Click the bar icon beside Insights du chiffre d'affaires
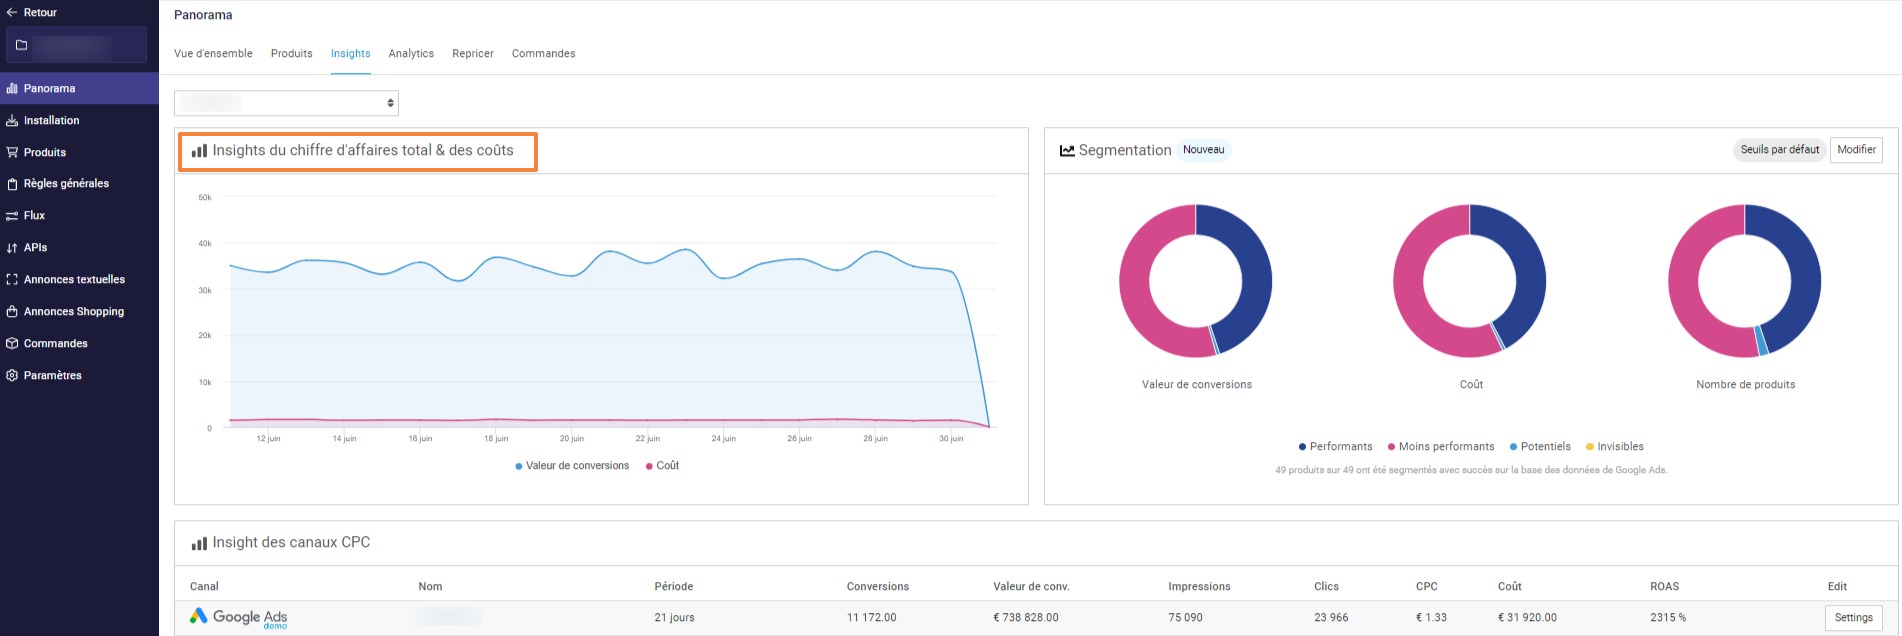This screenshot has height=636, width=1902. (x=199, y=150)
